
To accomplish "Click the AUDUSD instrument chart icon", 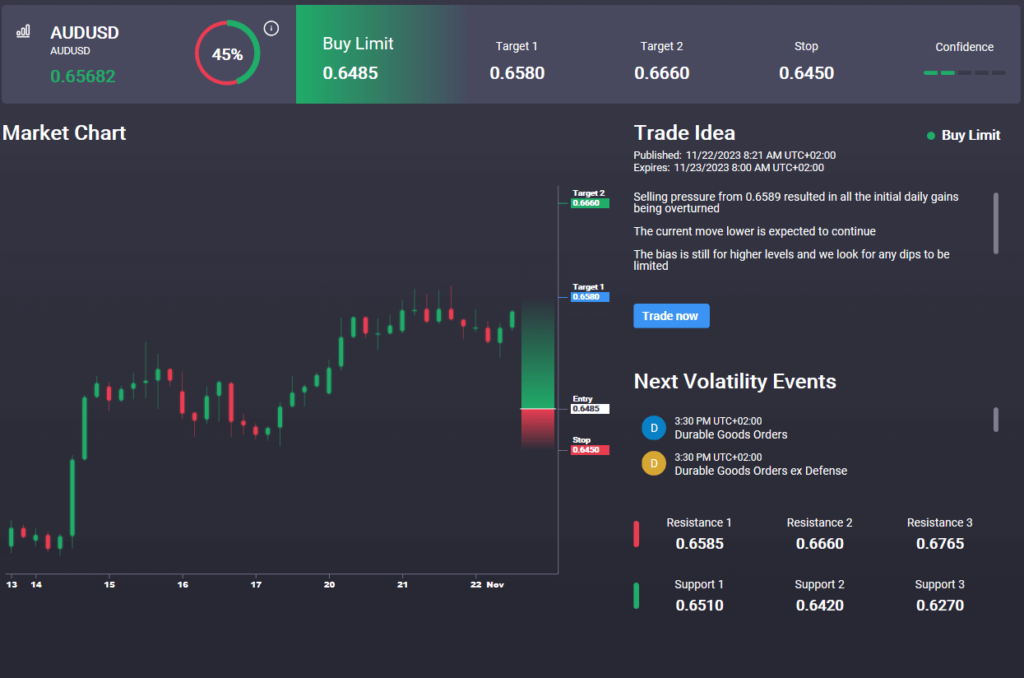I will [22, 31].
